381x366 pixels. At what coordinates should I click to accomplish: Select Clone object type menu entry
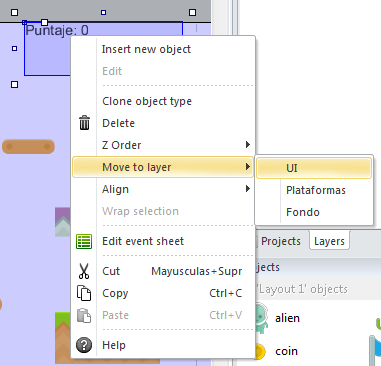click(163, 101)
